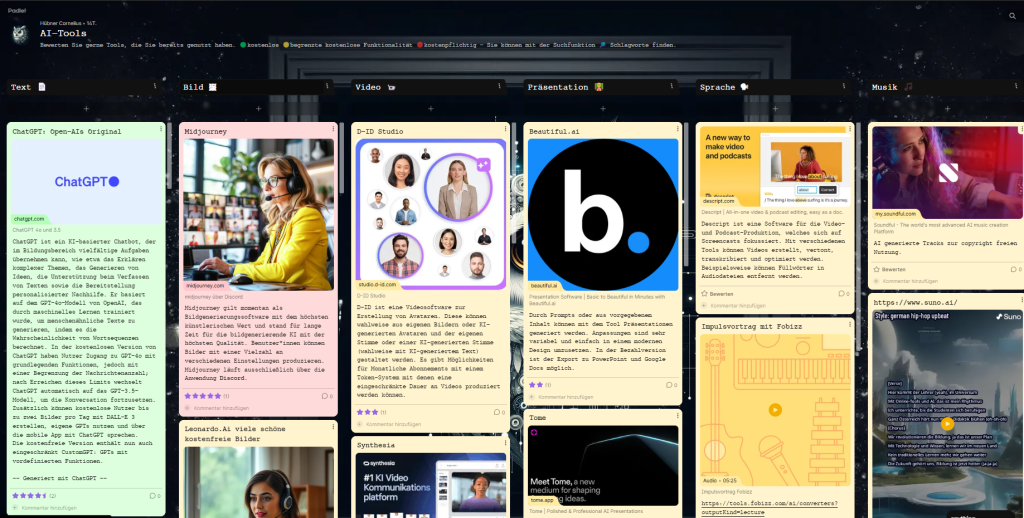This screenshot has height=518, width=1024.
Task: Open the Video column options menu
Action: (x=500, y=86)
